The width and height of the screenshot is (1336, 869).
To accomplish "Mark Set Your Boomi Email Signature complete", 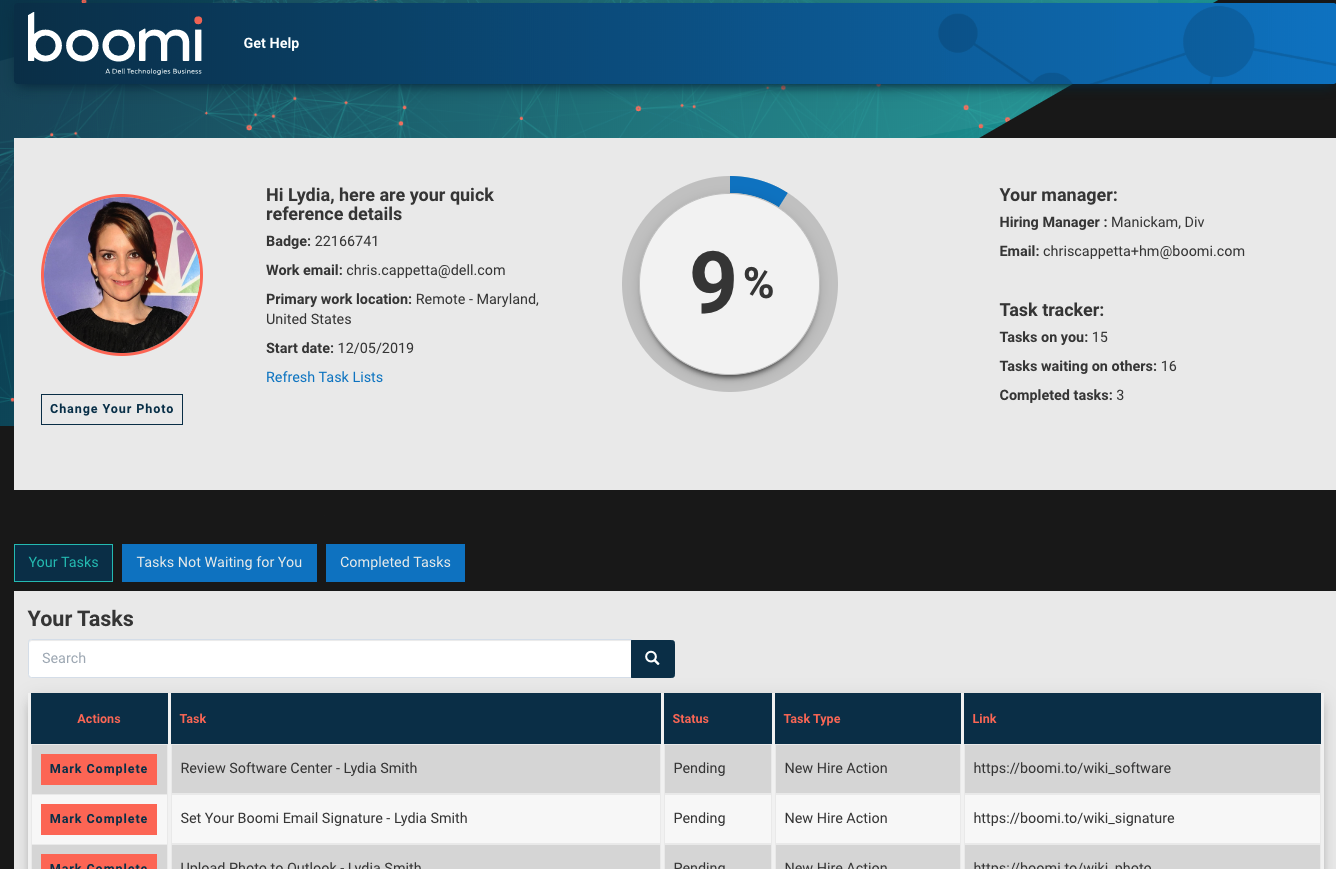I will [x=98, y=819].
